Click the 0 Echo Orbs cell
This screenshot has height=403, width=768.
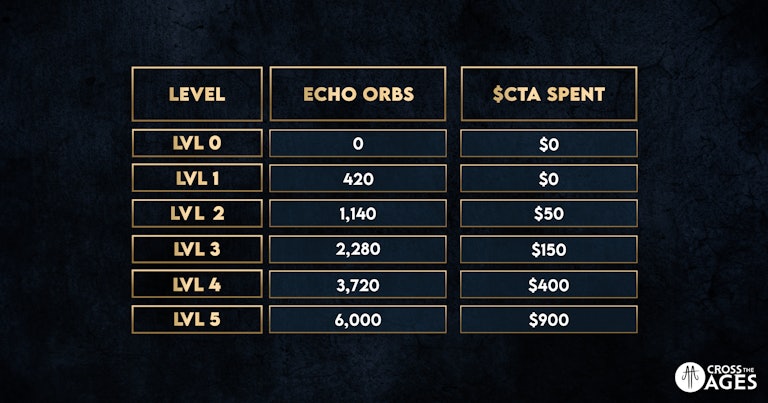pos(358,143)
